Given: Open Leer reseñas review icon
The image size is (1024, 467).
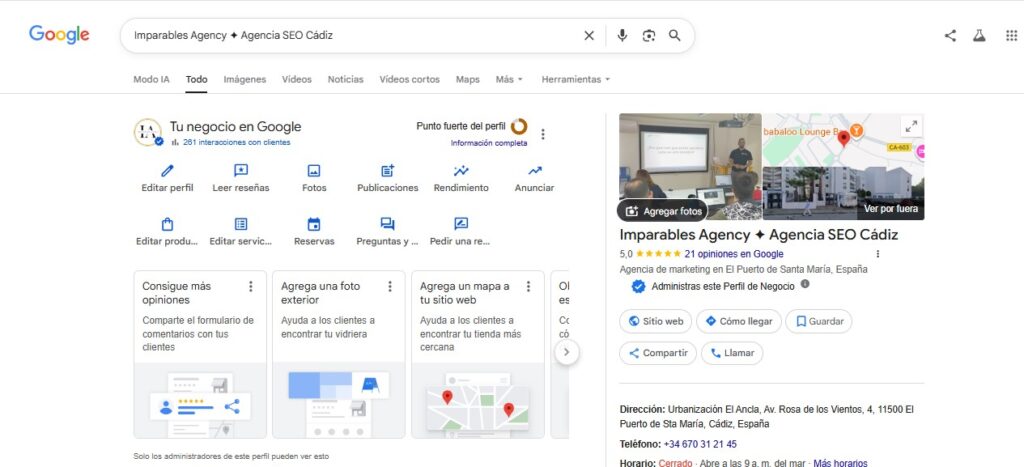Looking at the screenshot, I should pos(240,171).
